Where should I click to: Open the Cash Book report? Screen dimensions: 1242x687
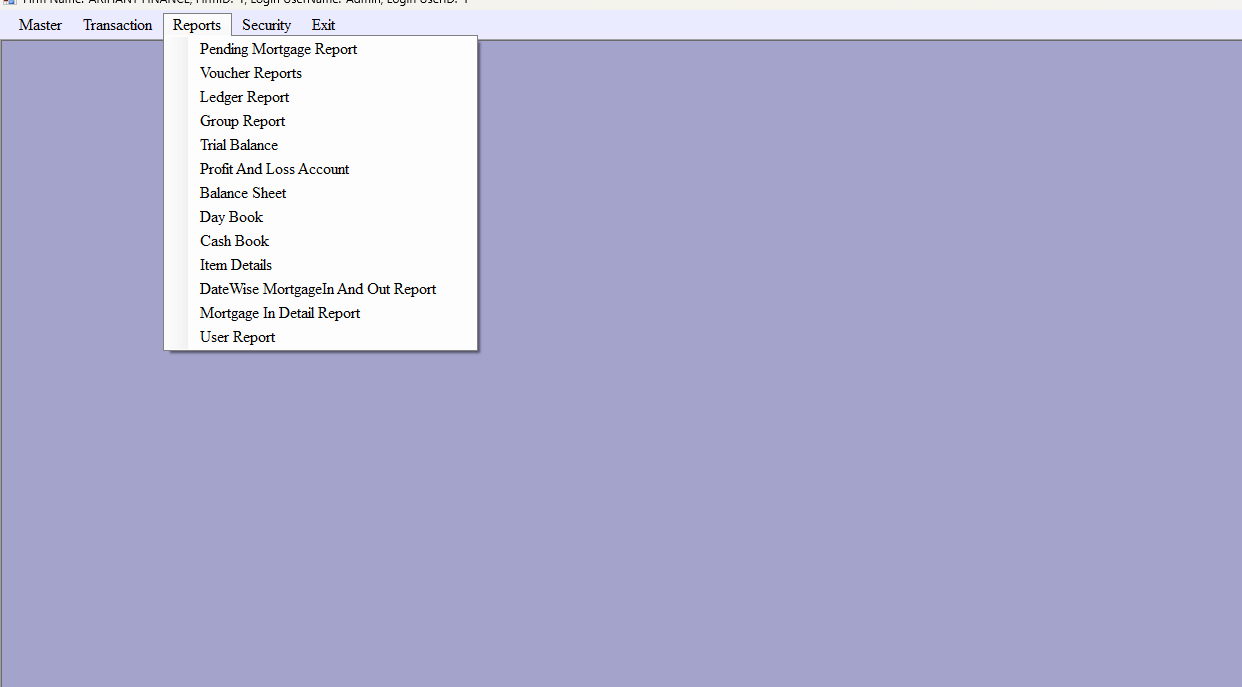click(x=321, y=241)
